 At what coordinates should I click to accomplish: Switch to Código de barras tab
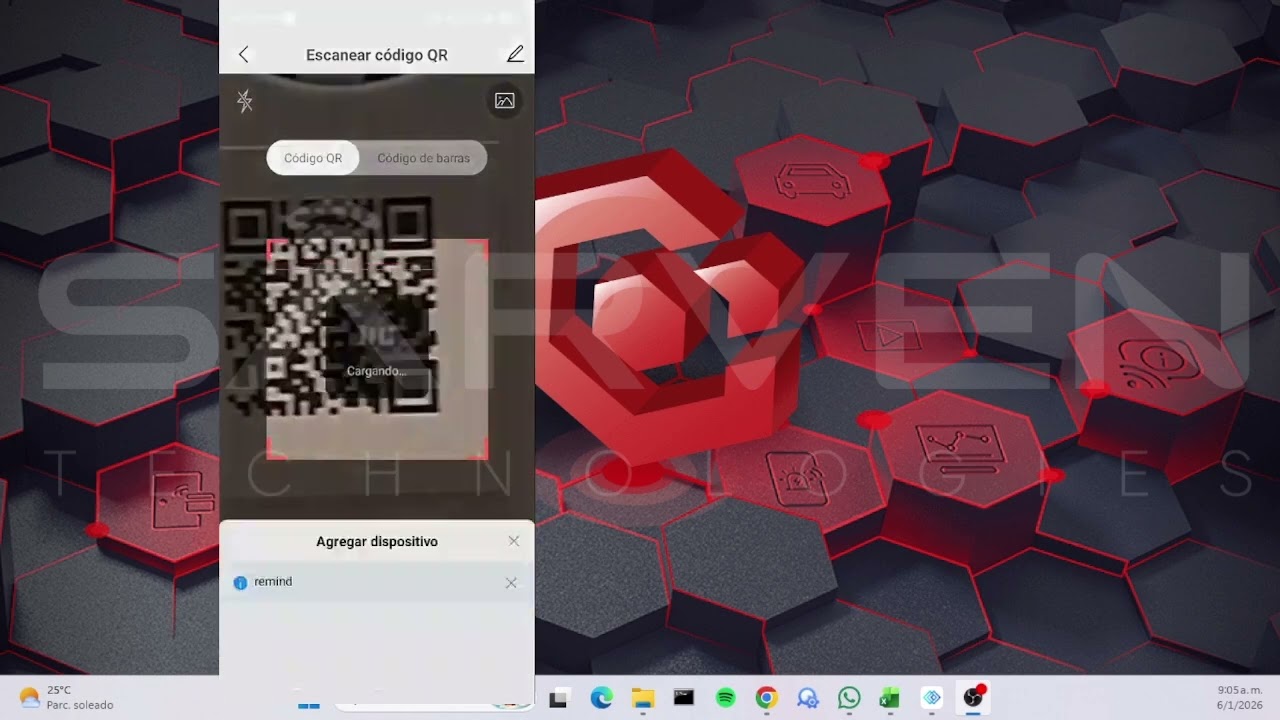423,158
